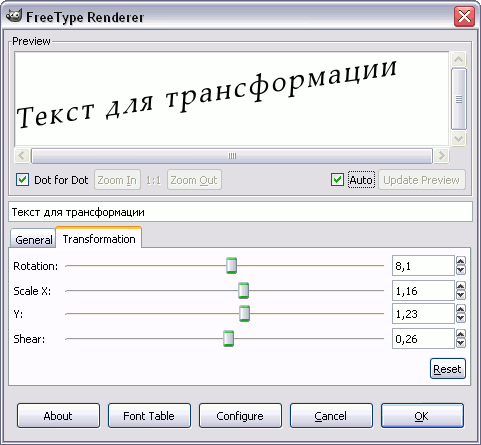The width and height of the screenshot is (481, 445).
Task: Open the Font Table button
Action: [149, 416]
